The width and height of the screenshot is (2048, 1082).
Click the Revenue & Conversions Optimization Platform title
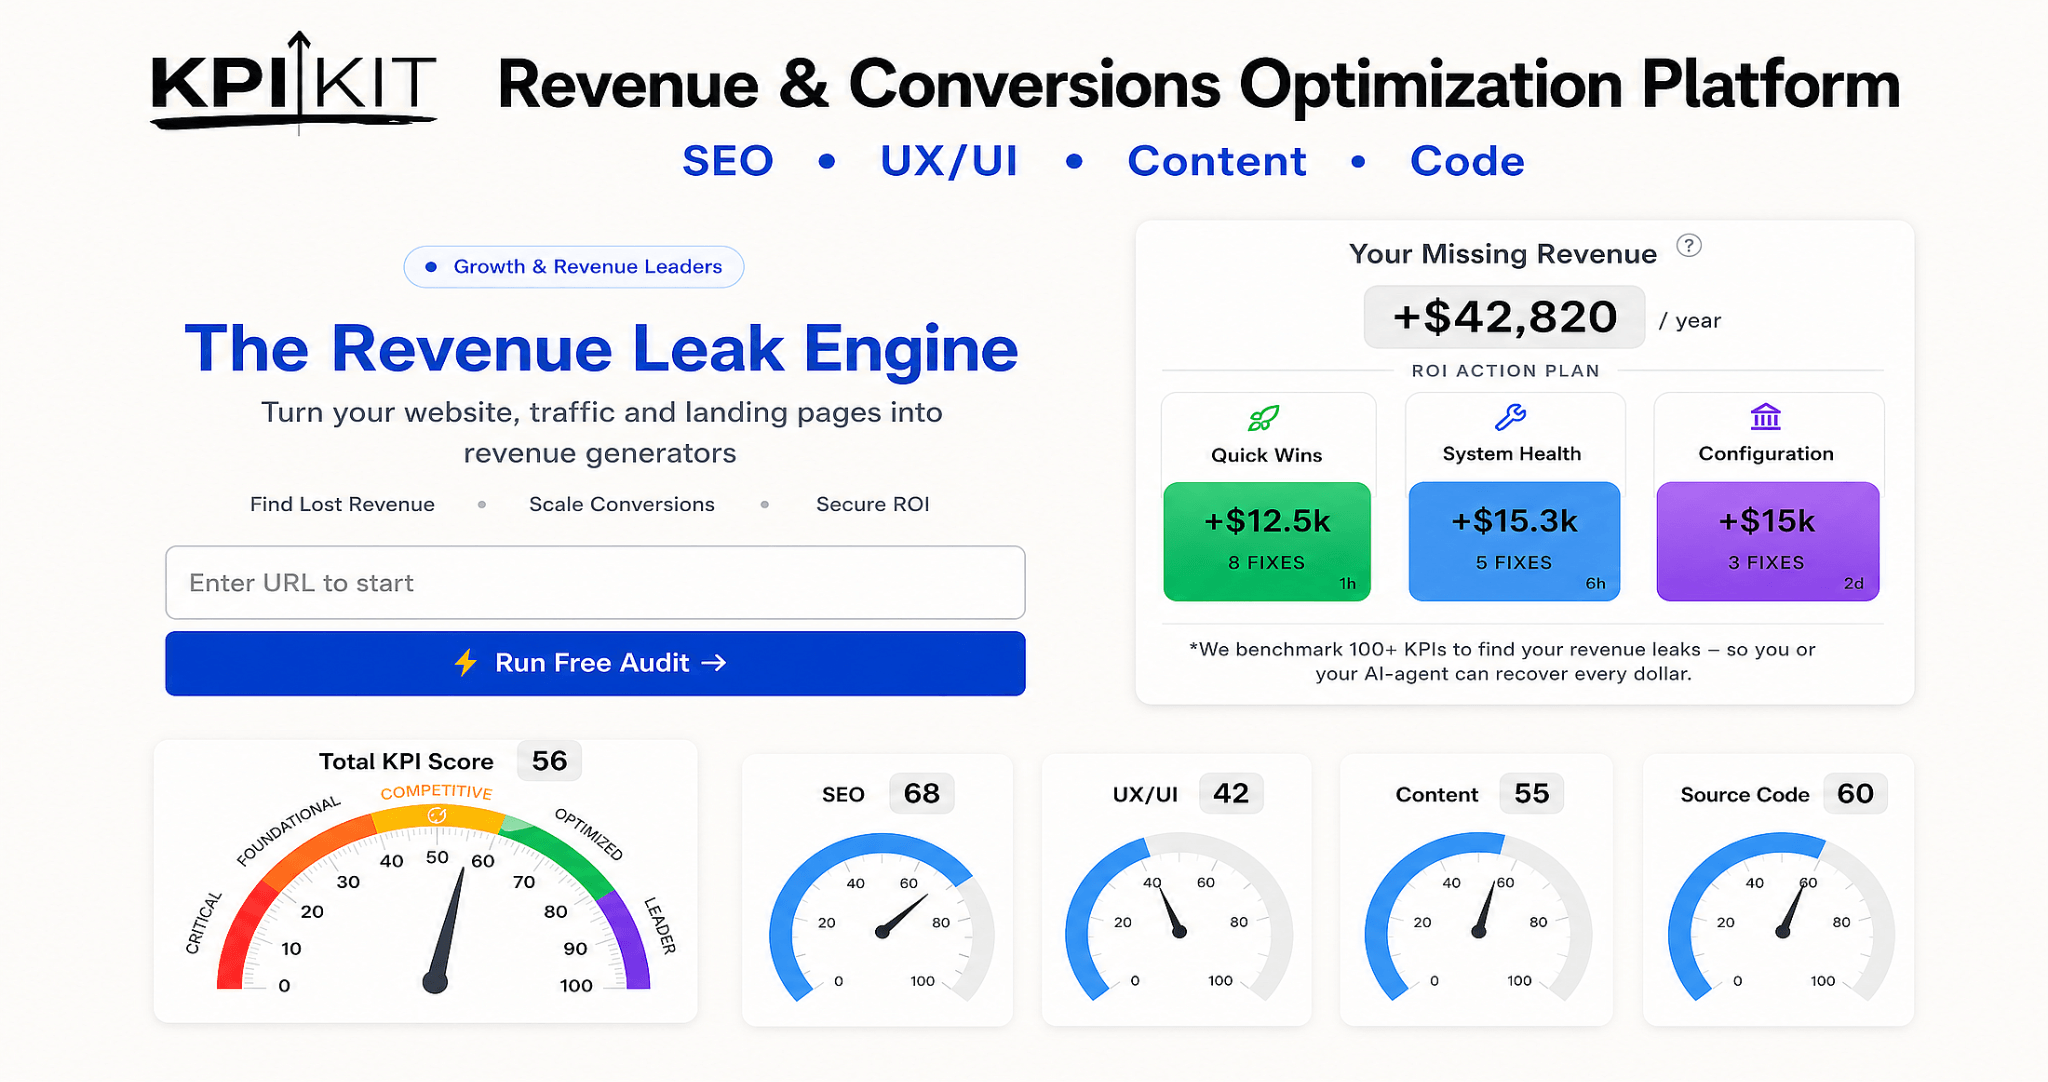[x=1199, y=84]
